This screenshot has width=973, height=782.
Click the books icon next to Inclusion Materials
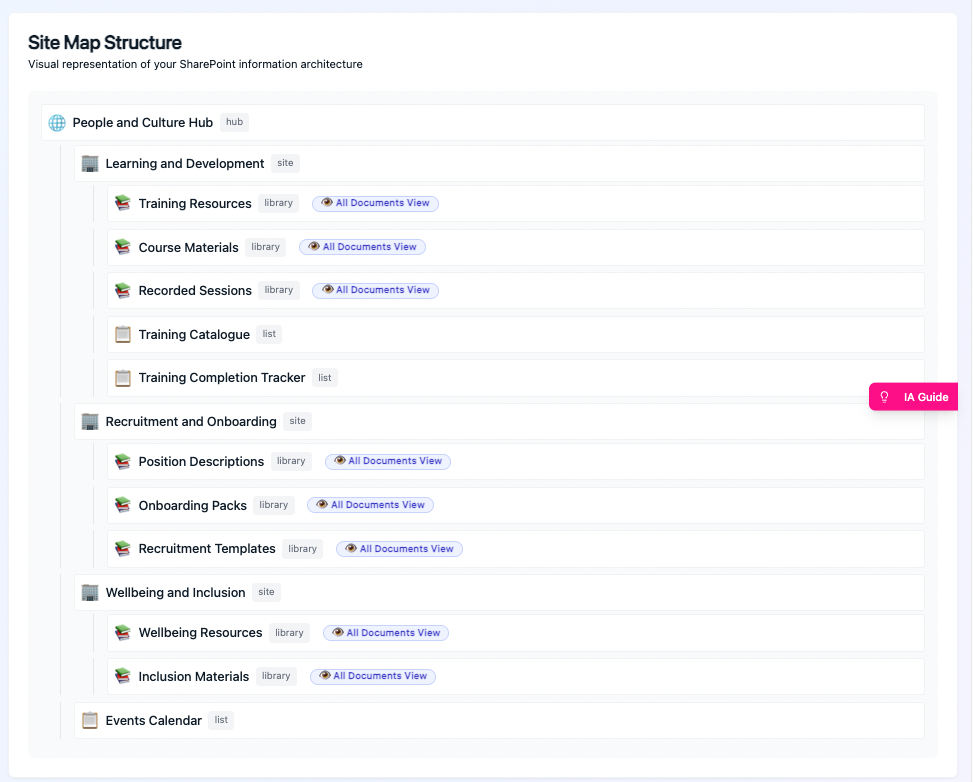[x=122, y=675]
